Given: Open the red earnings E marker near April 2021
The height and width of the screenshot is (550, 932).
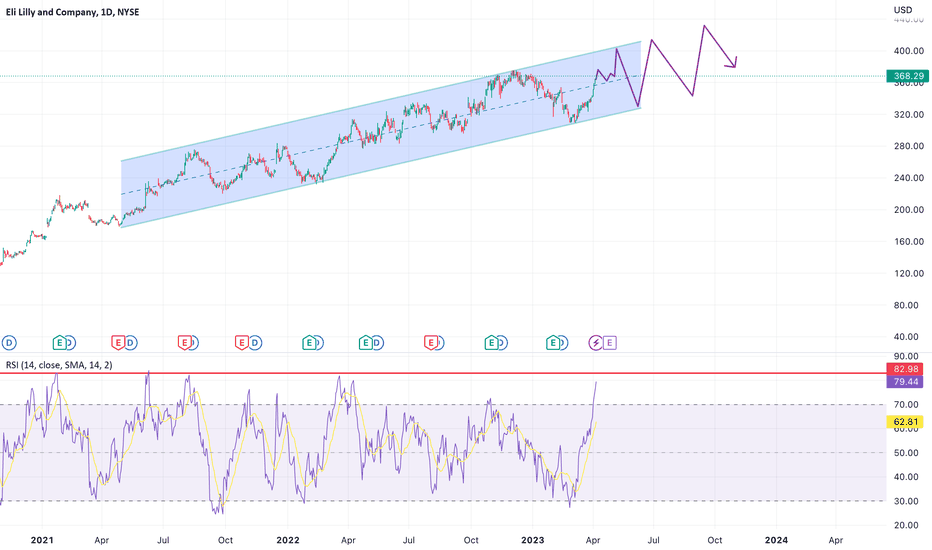Looking at the screenshot, I should coord(118,342).
